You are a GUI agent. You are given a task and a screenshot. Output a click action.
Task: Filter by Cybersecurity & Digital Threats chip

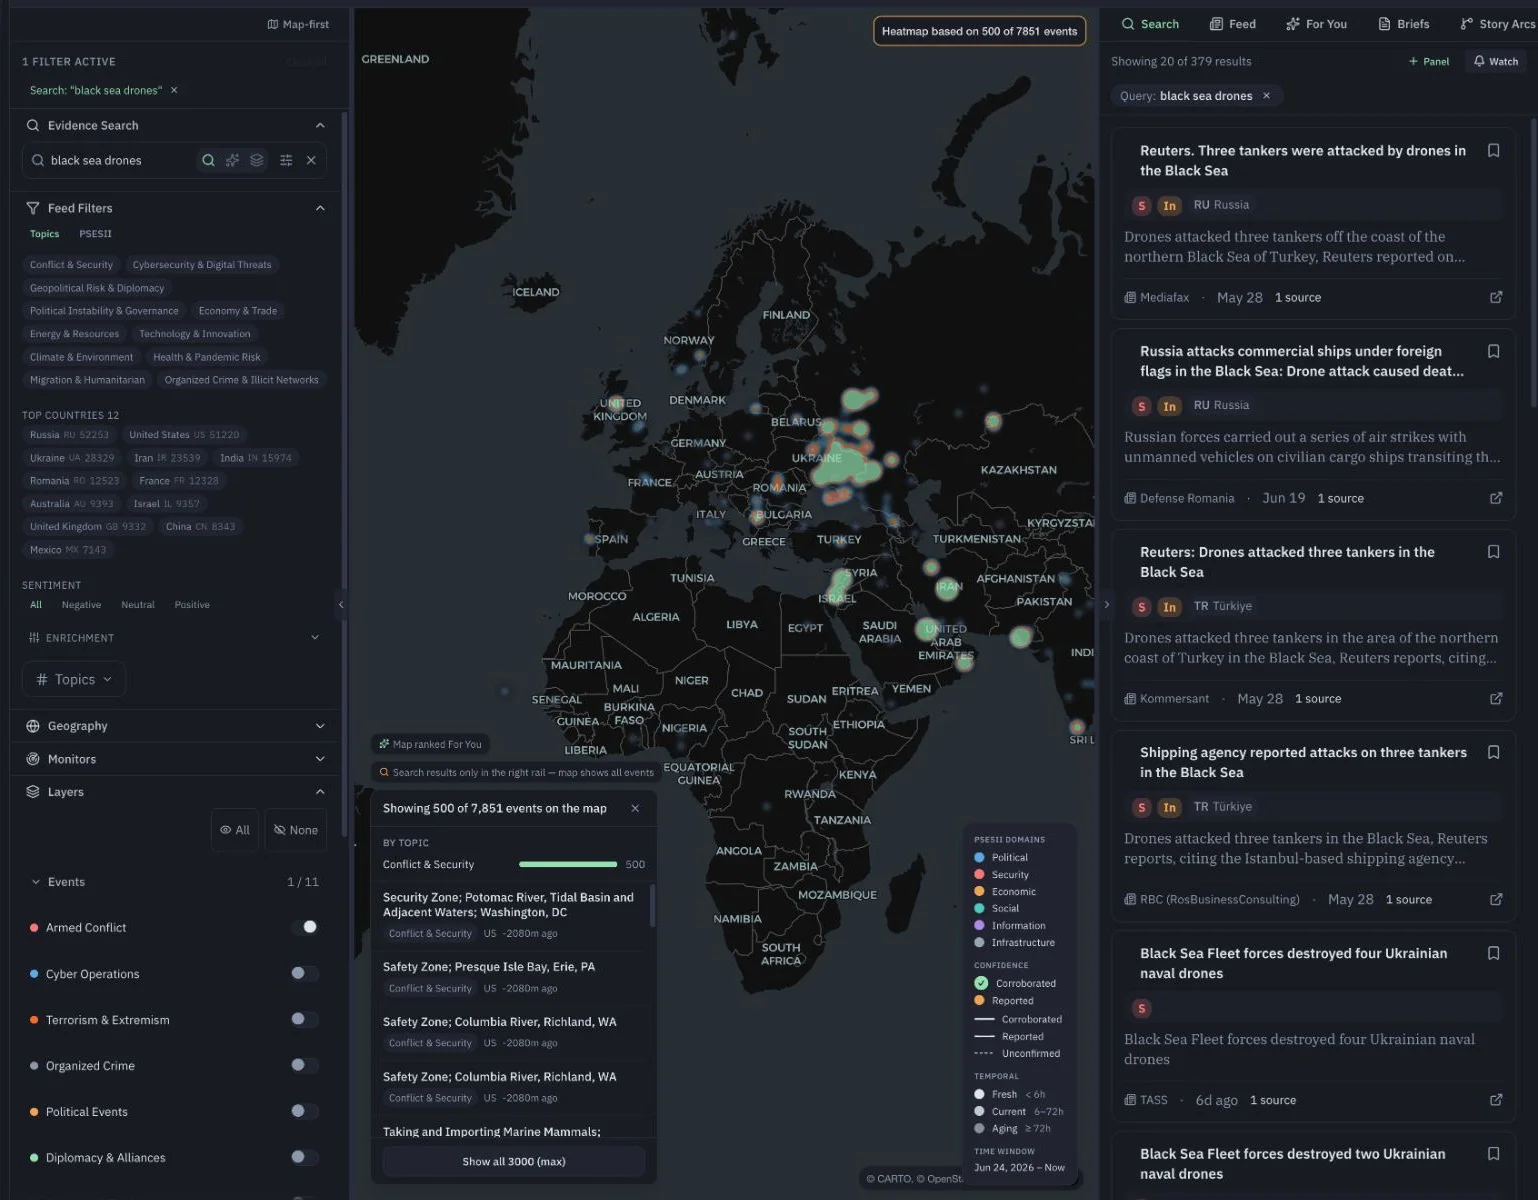[x=202, y=265]
